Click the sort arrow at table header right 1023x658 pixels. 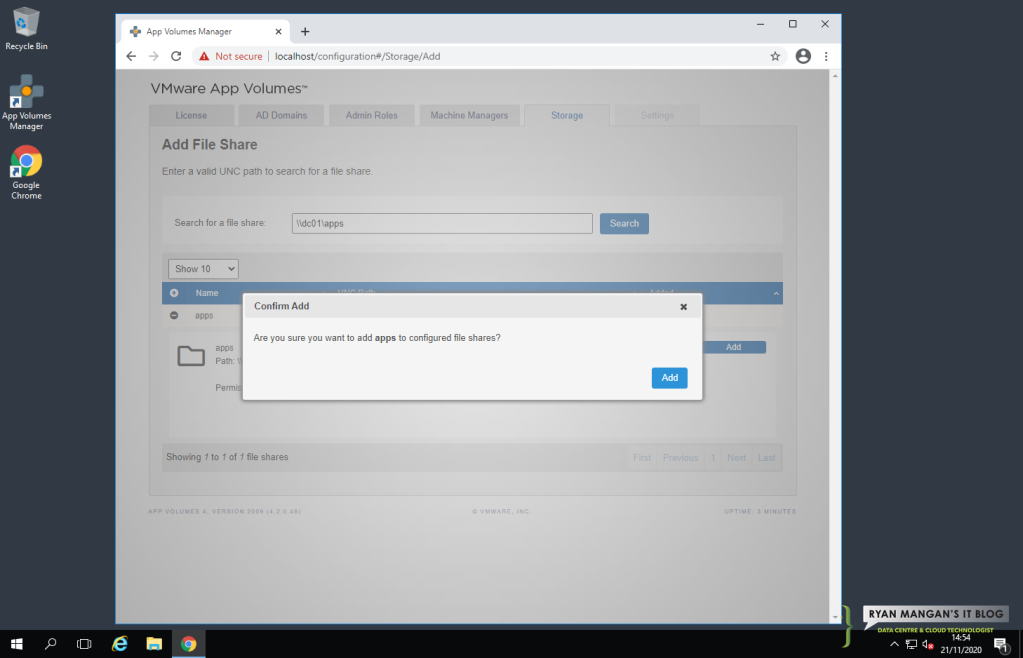(776, 293)
